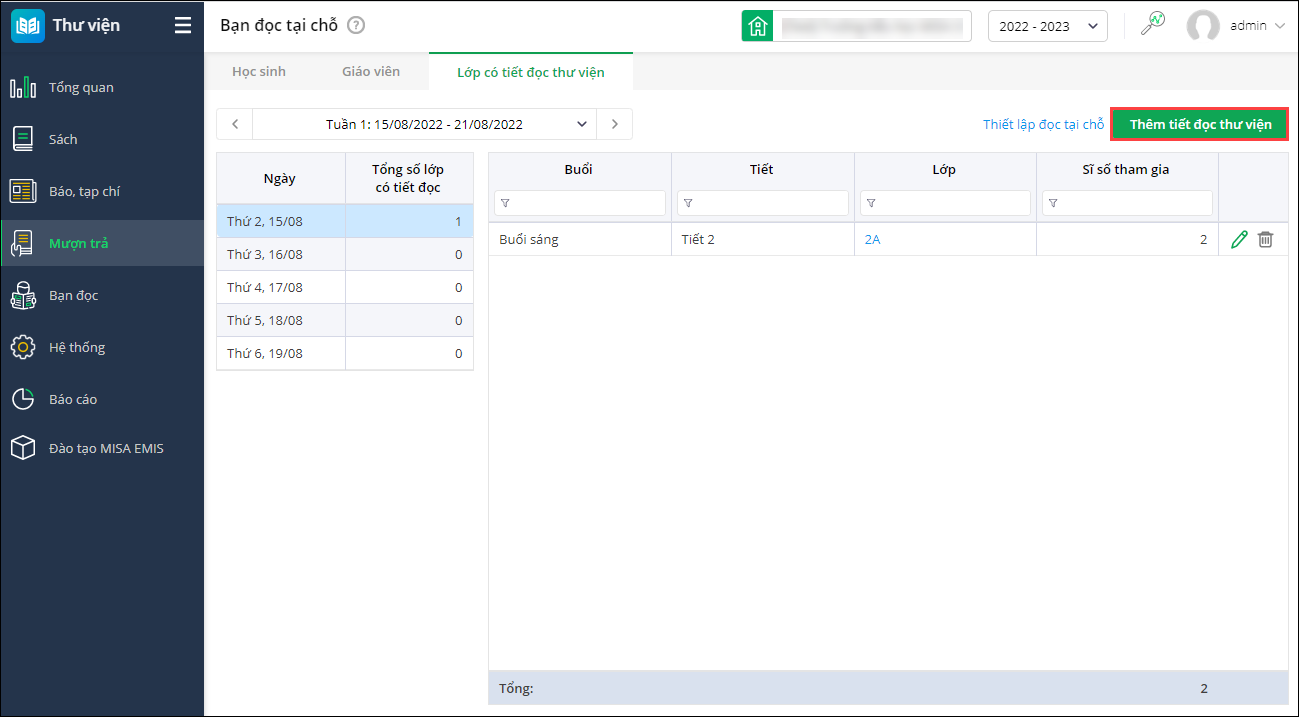Click the Bạn đọc tại chỗ page title
The height and width of the screenshot is (717, 1299).
click(279, 26)
